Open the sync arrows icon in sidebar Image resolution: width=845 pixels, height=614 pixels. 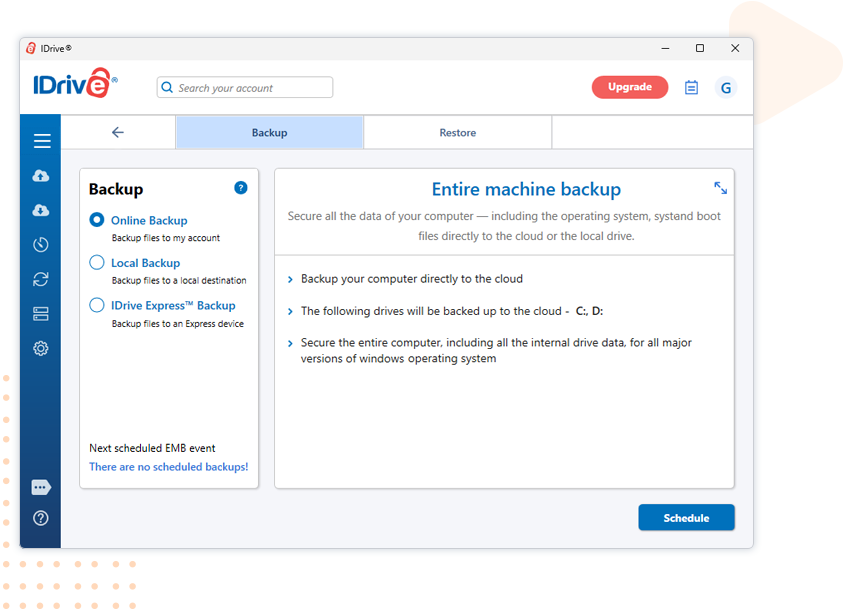point(41,279)
